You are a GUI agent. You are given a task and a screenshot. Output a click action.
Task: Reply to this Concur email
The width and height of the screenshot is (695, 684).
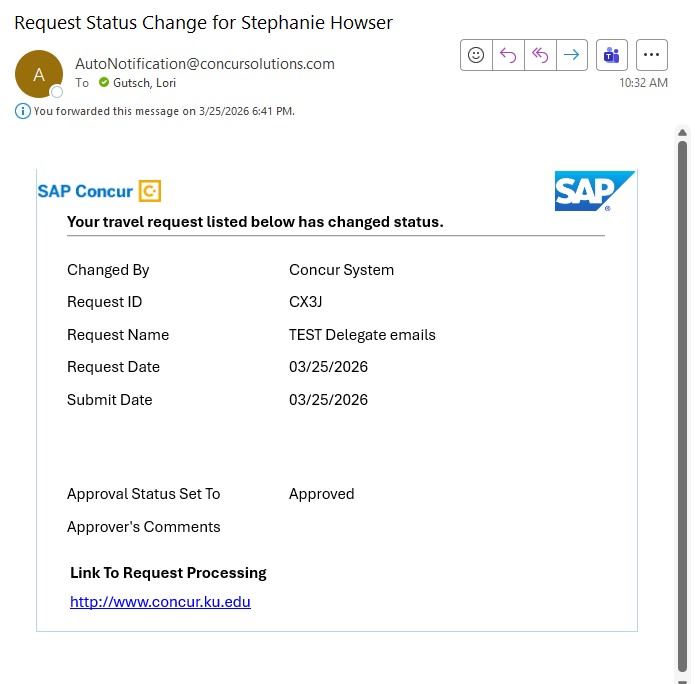(508, 55)
